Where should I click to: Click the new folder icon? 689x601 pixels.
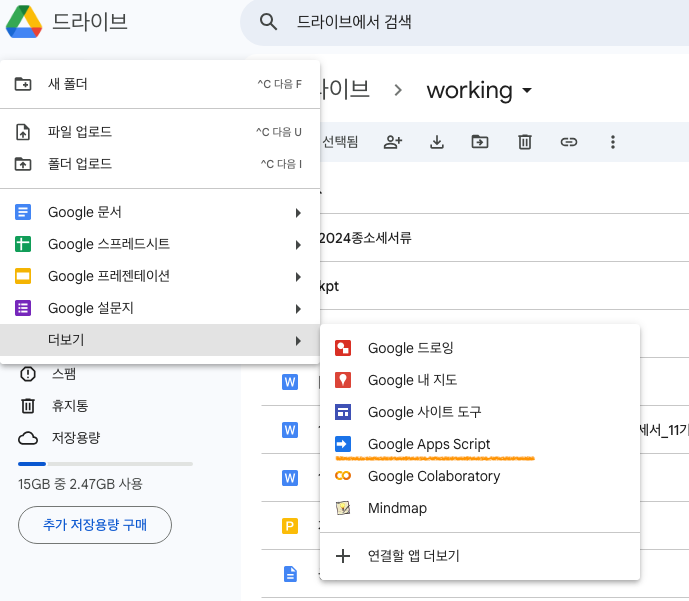23,83
